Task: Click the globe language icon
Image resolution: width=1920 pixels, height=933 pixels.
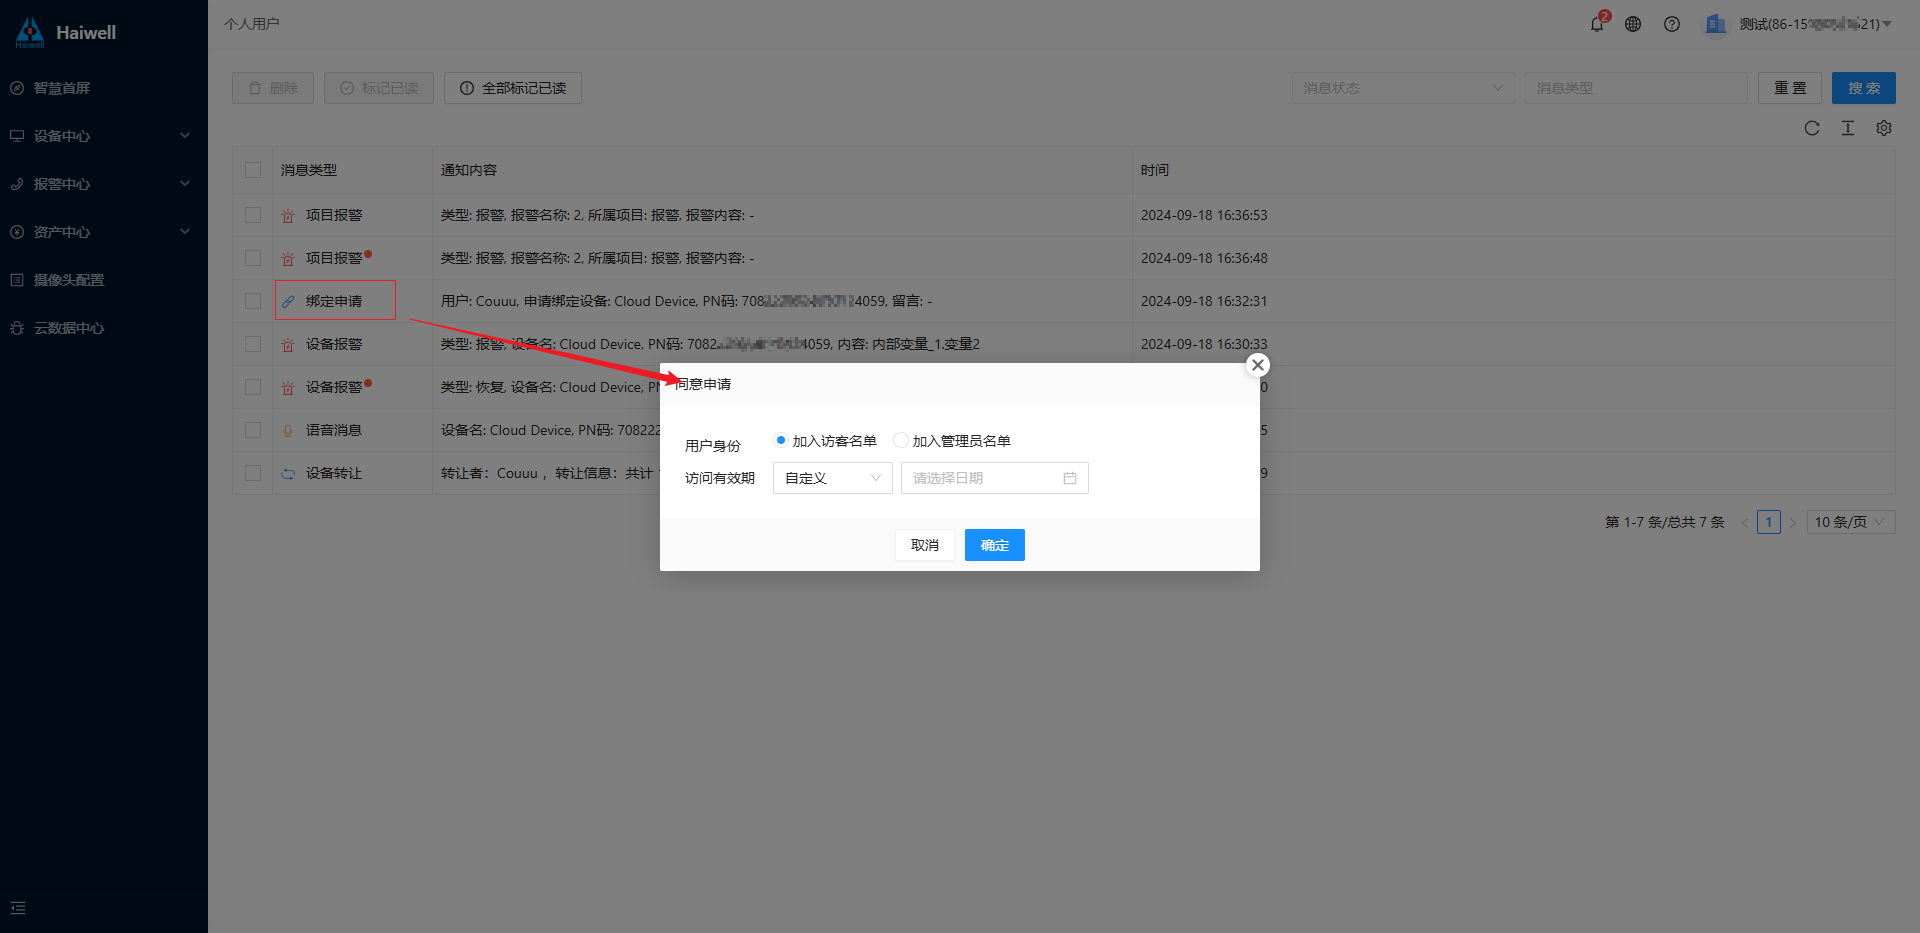Action: click(1633, 24)
